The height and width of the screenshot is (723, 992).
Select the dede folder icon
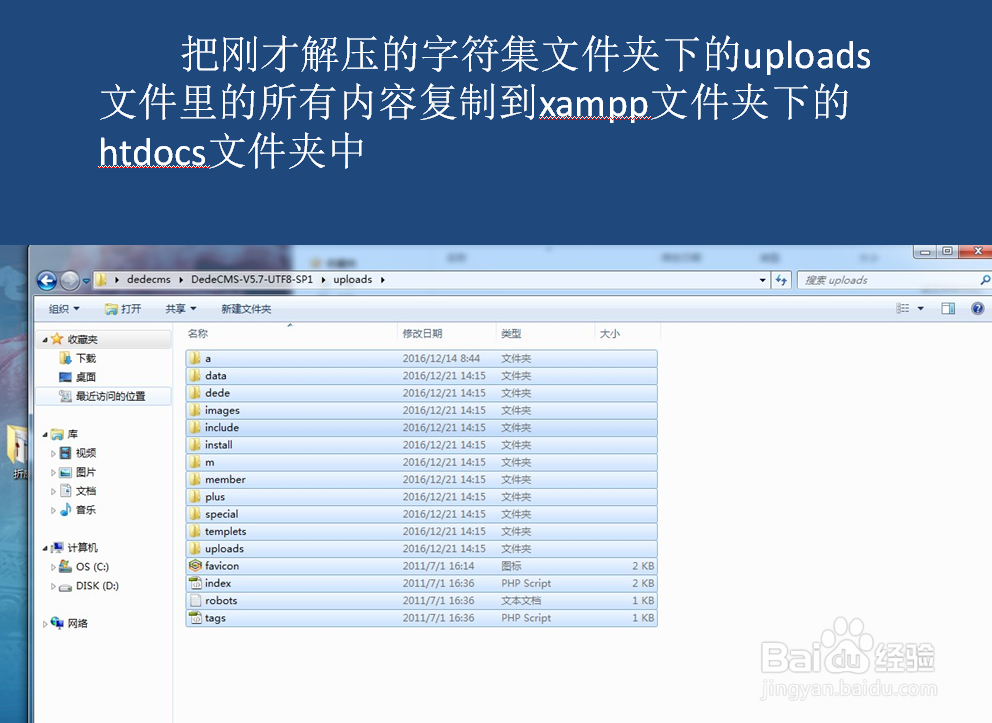point(195,393)
